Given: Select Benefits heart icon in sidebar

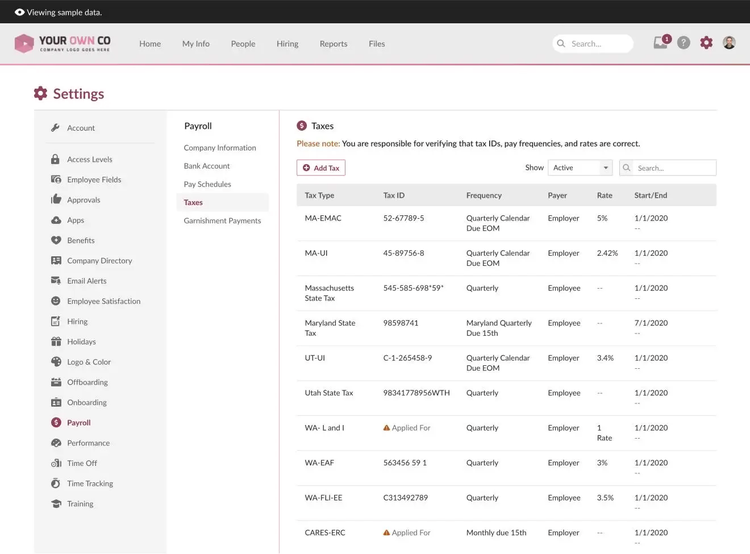Looking at the screenshot, I should tap(56, 240).
